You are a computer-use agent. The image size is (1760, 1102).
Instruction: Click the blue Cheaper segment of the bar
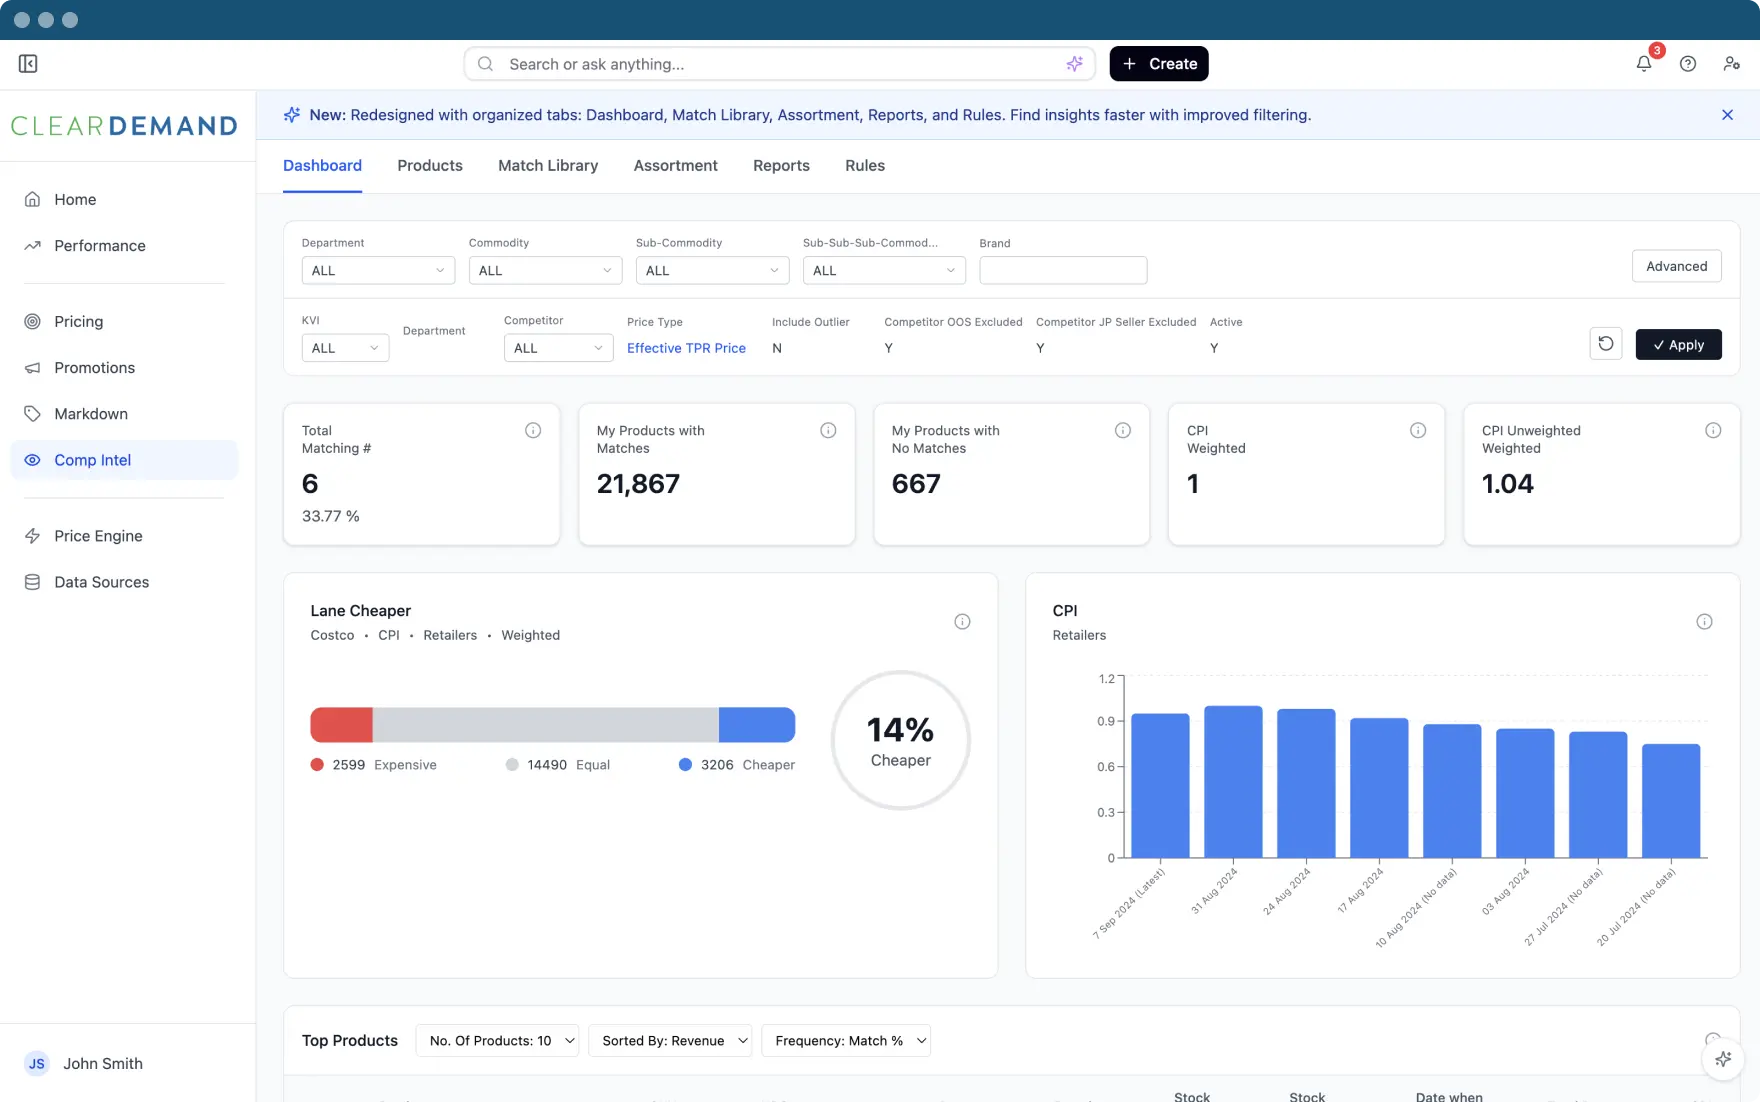click(x=756, y=725)
